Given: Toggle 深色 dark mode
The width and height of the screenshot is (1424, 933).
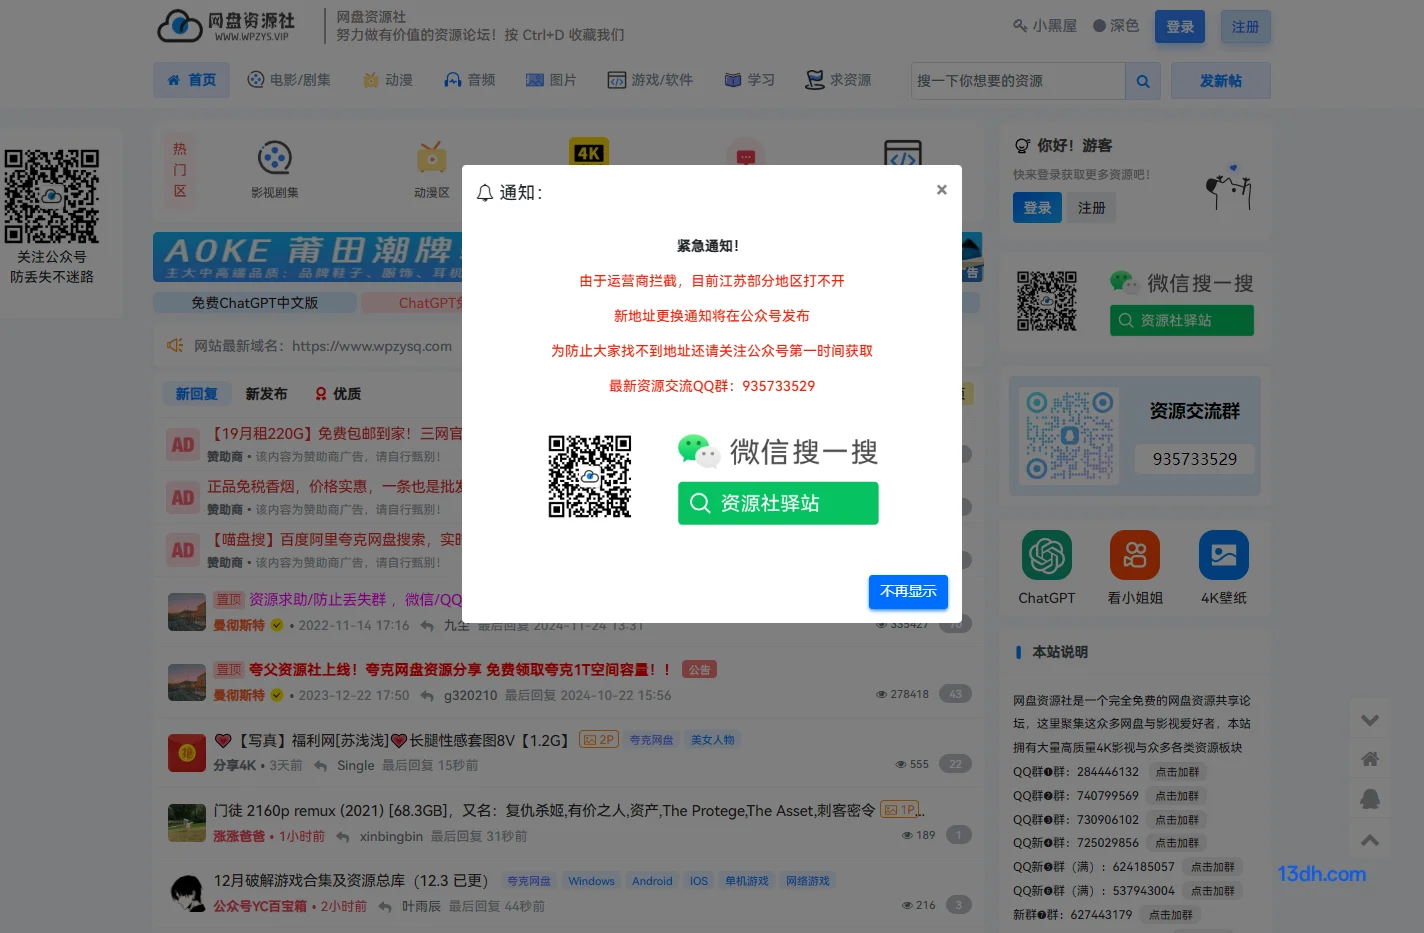Looking at the screenshot, I should [1116, 26].
